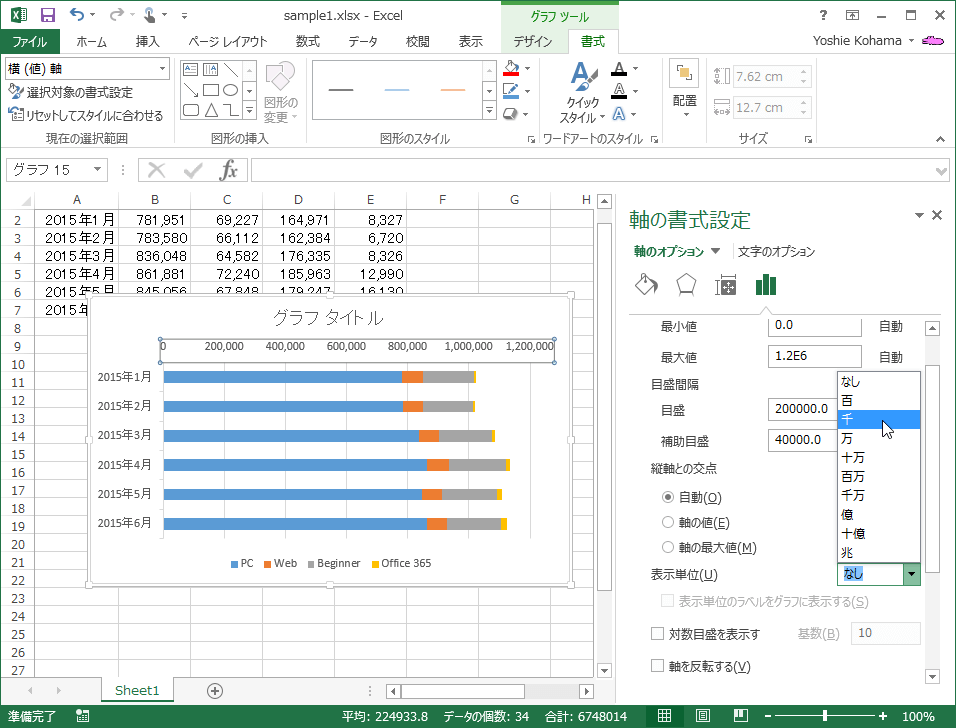This screenshot has height=728, width=956.
Task: Switch to 文字のオプション tab
Action: tap(776, 251)
